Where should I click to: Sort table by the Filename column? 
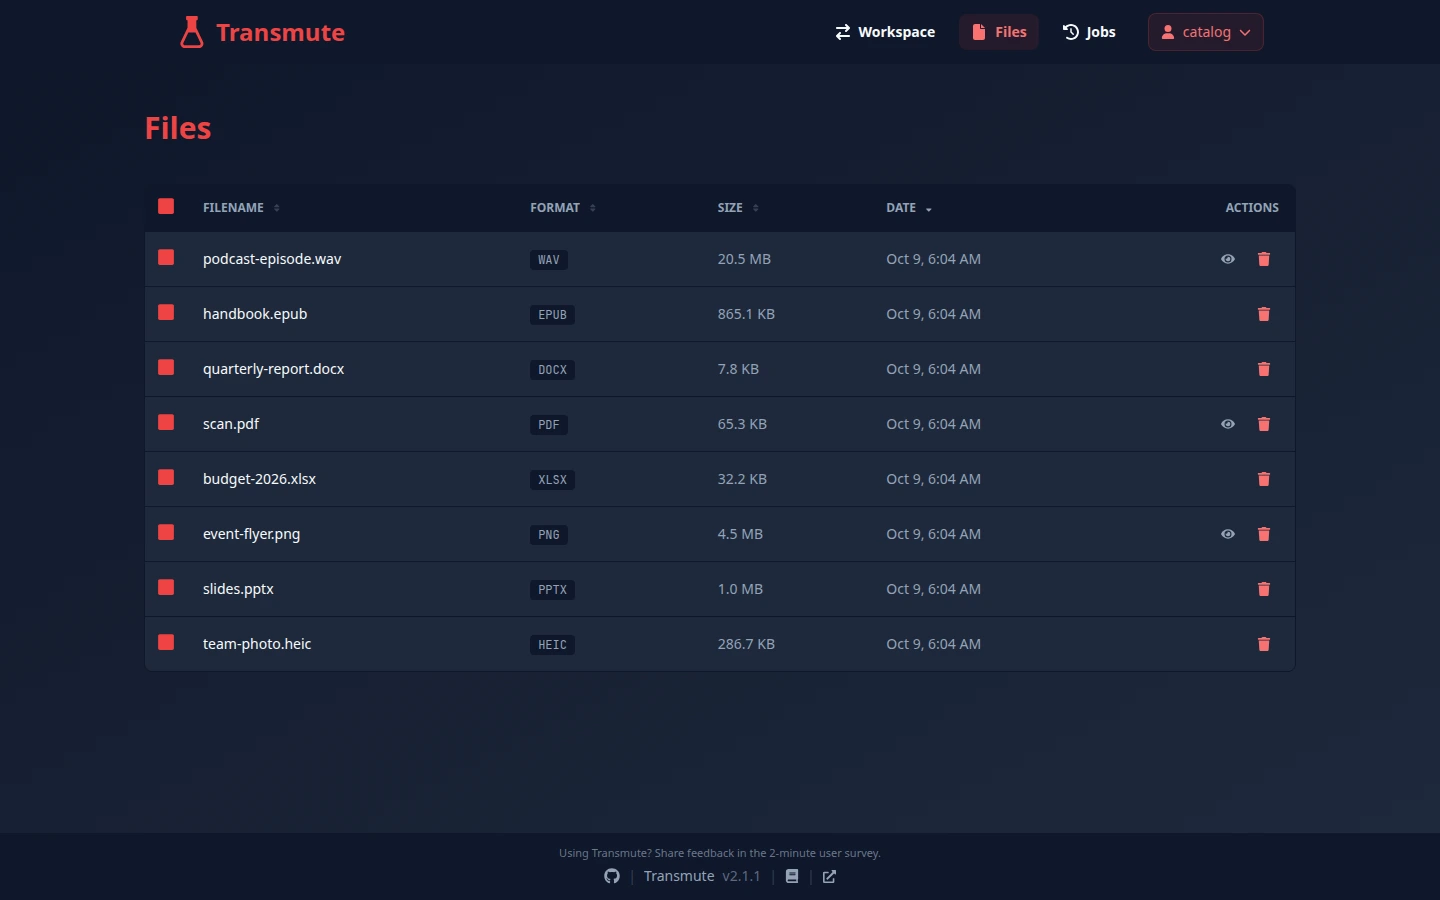[241, 208]
